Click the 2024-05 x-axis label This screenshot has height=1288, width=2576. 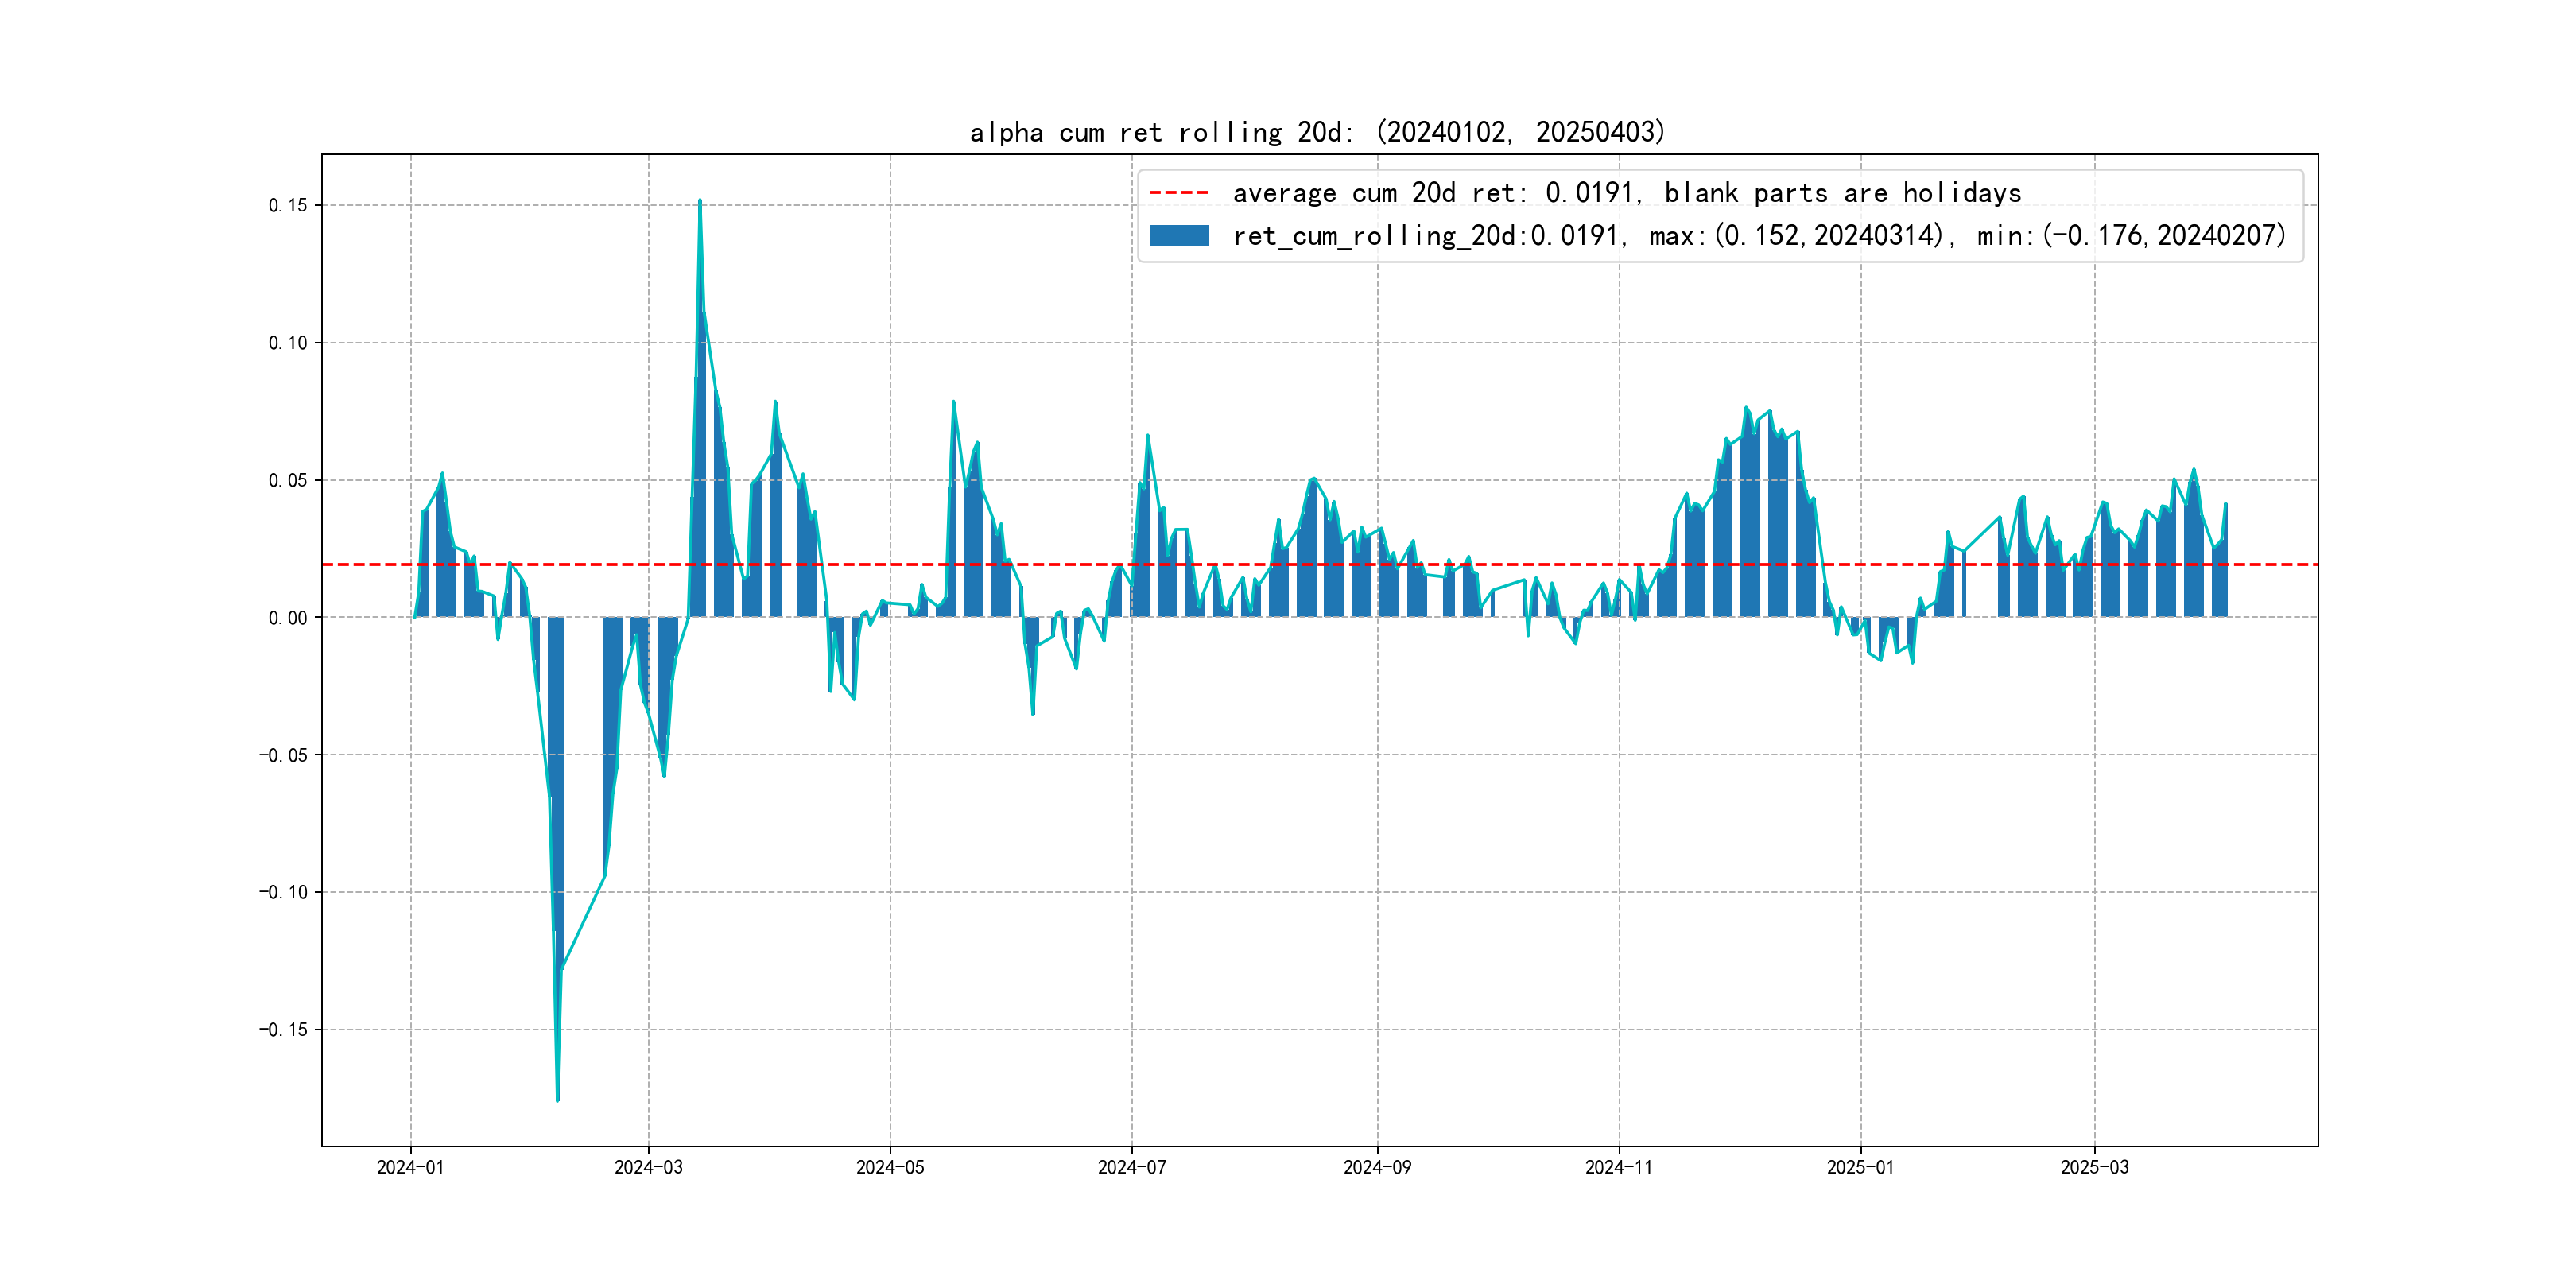click(x=890, y=1167)
